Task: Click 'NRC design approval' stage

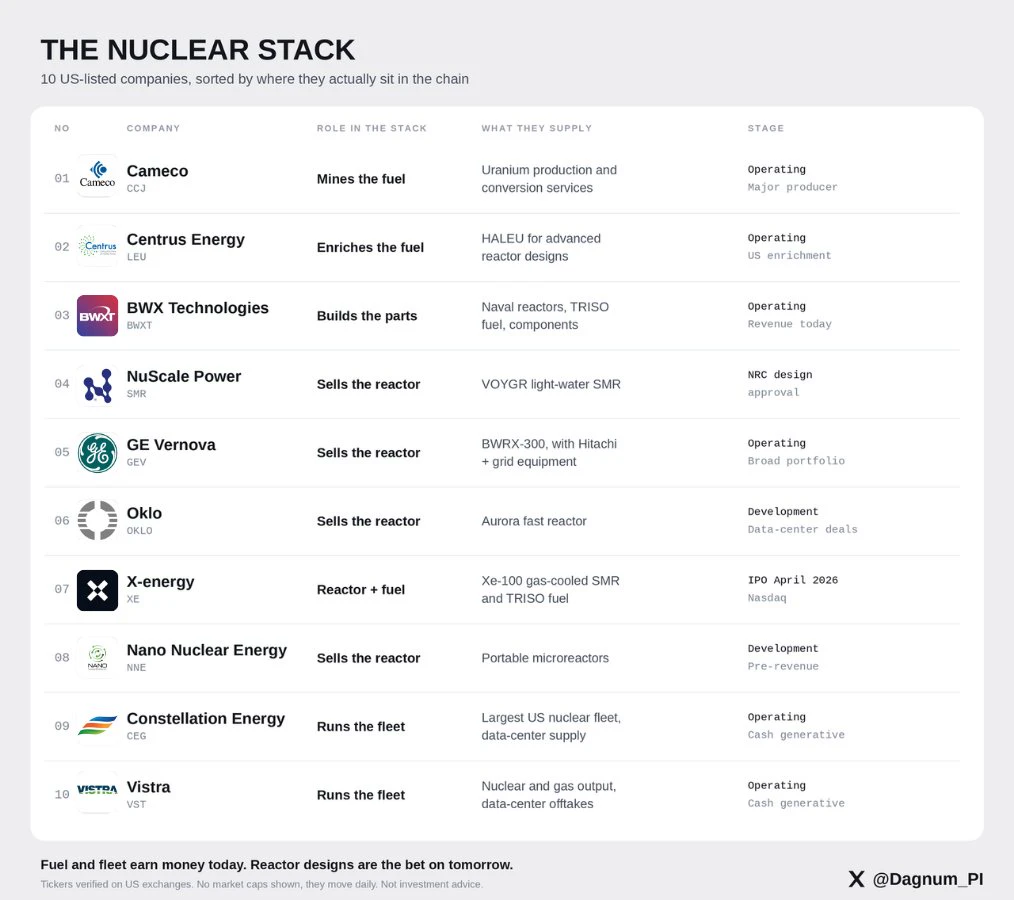Action: coord(780,383)
